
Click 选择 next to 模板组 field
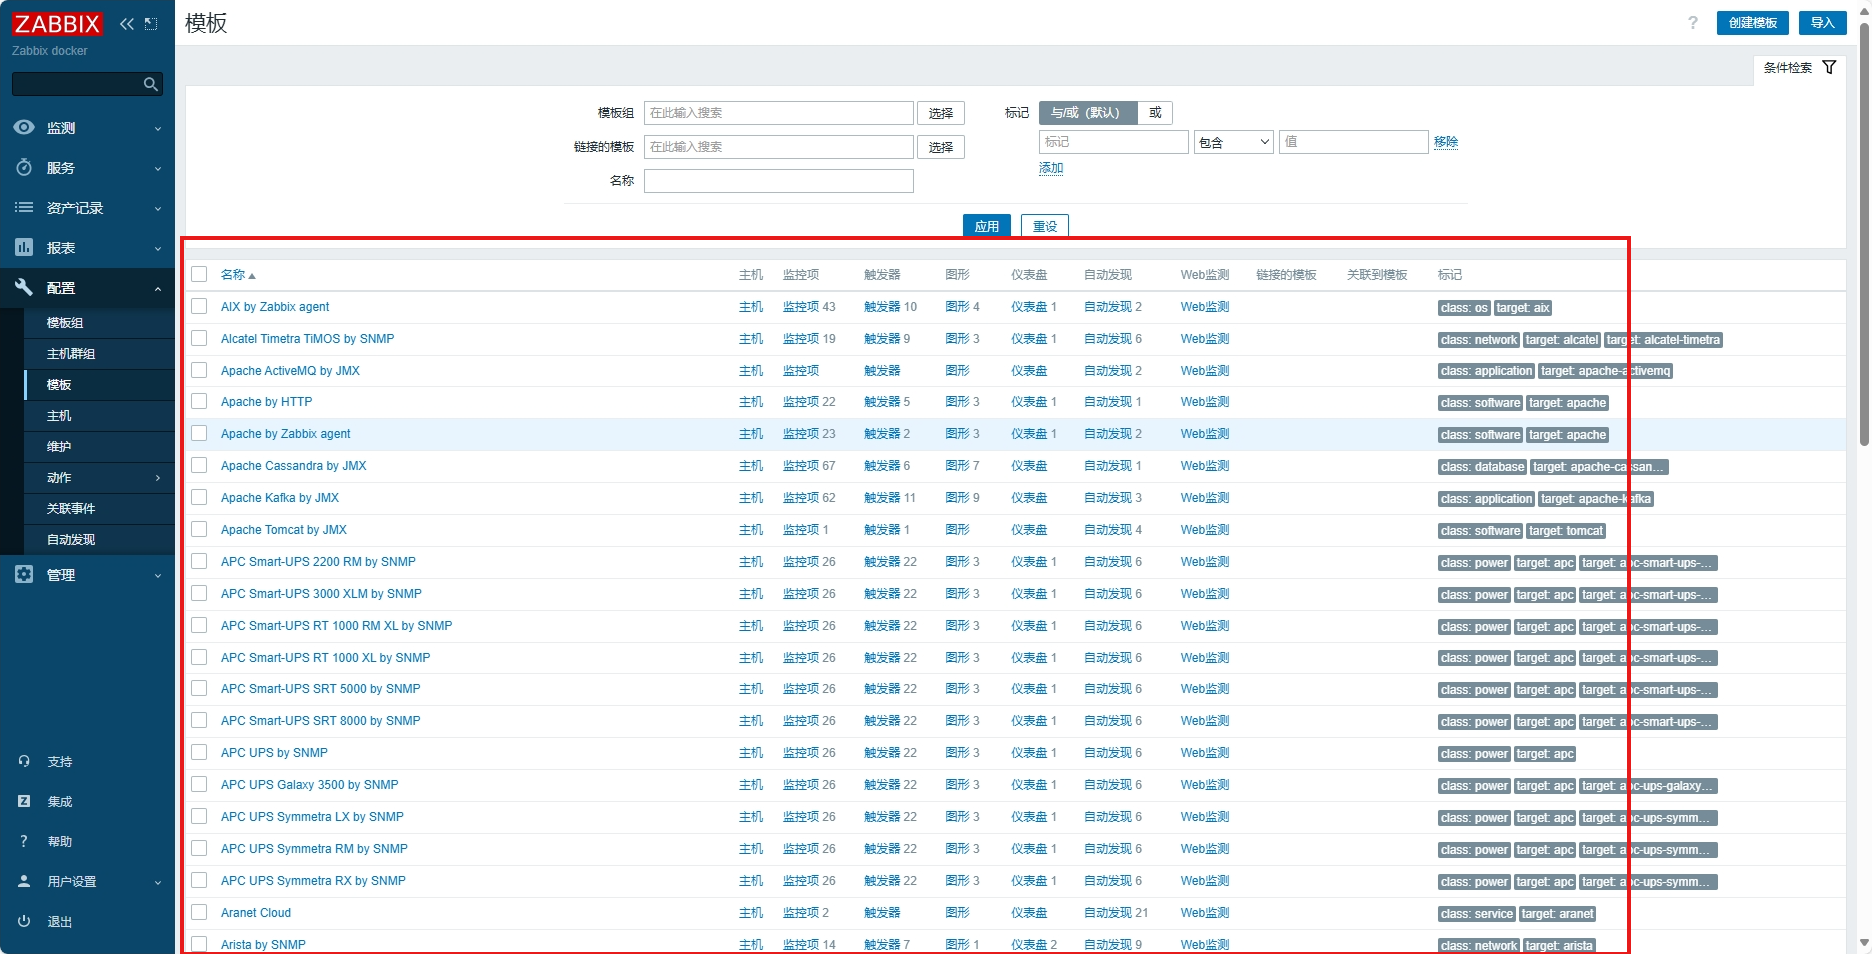pos(941,113)
